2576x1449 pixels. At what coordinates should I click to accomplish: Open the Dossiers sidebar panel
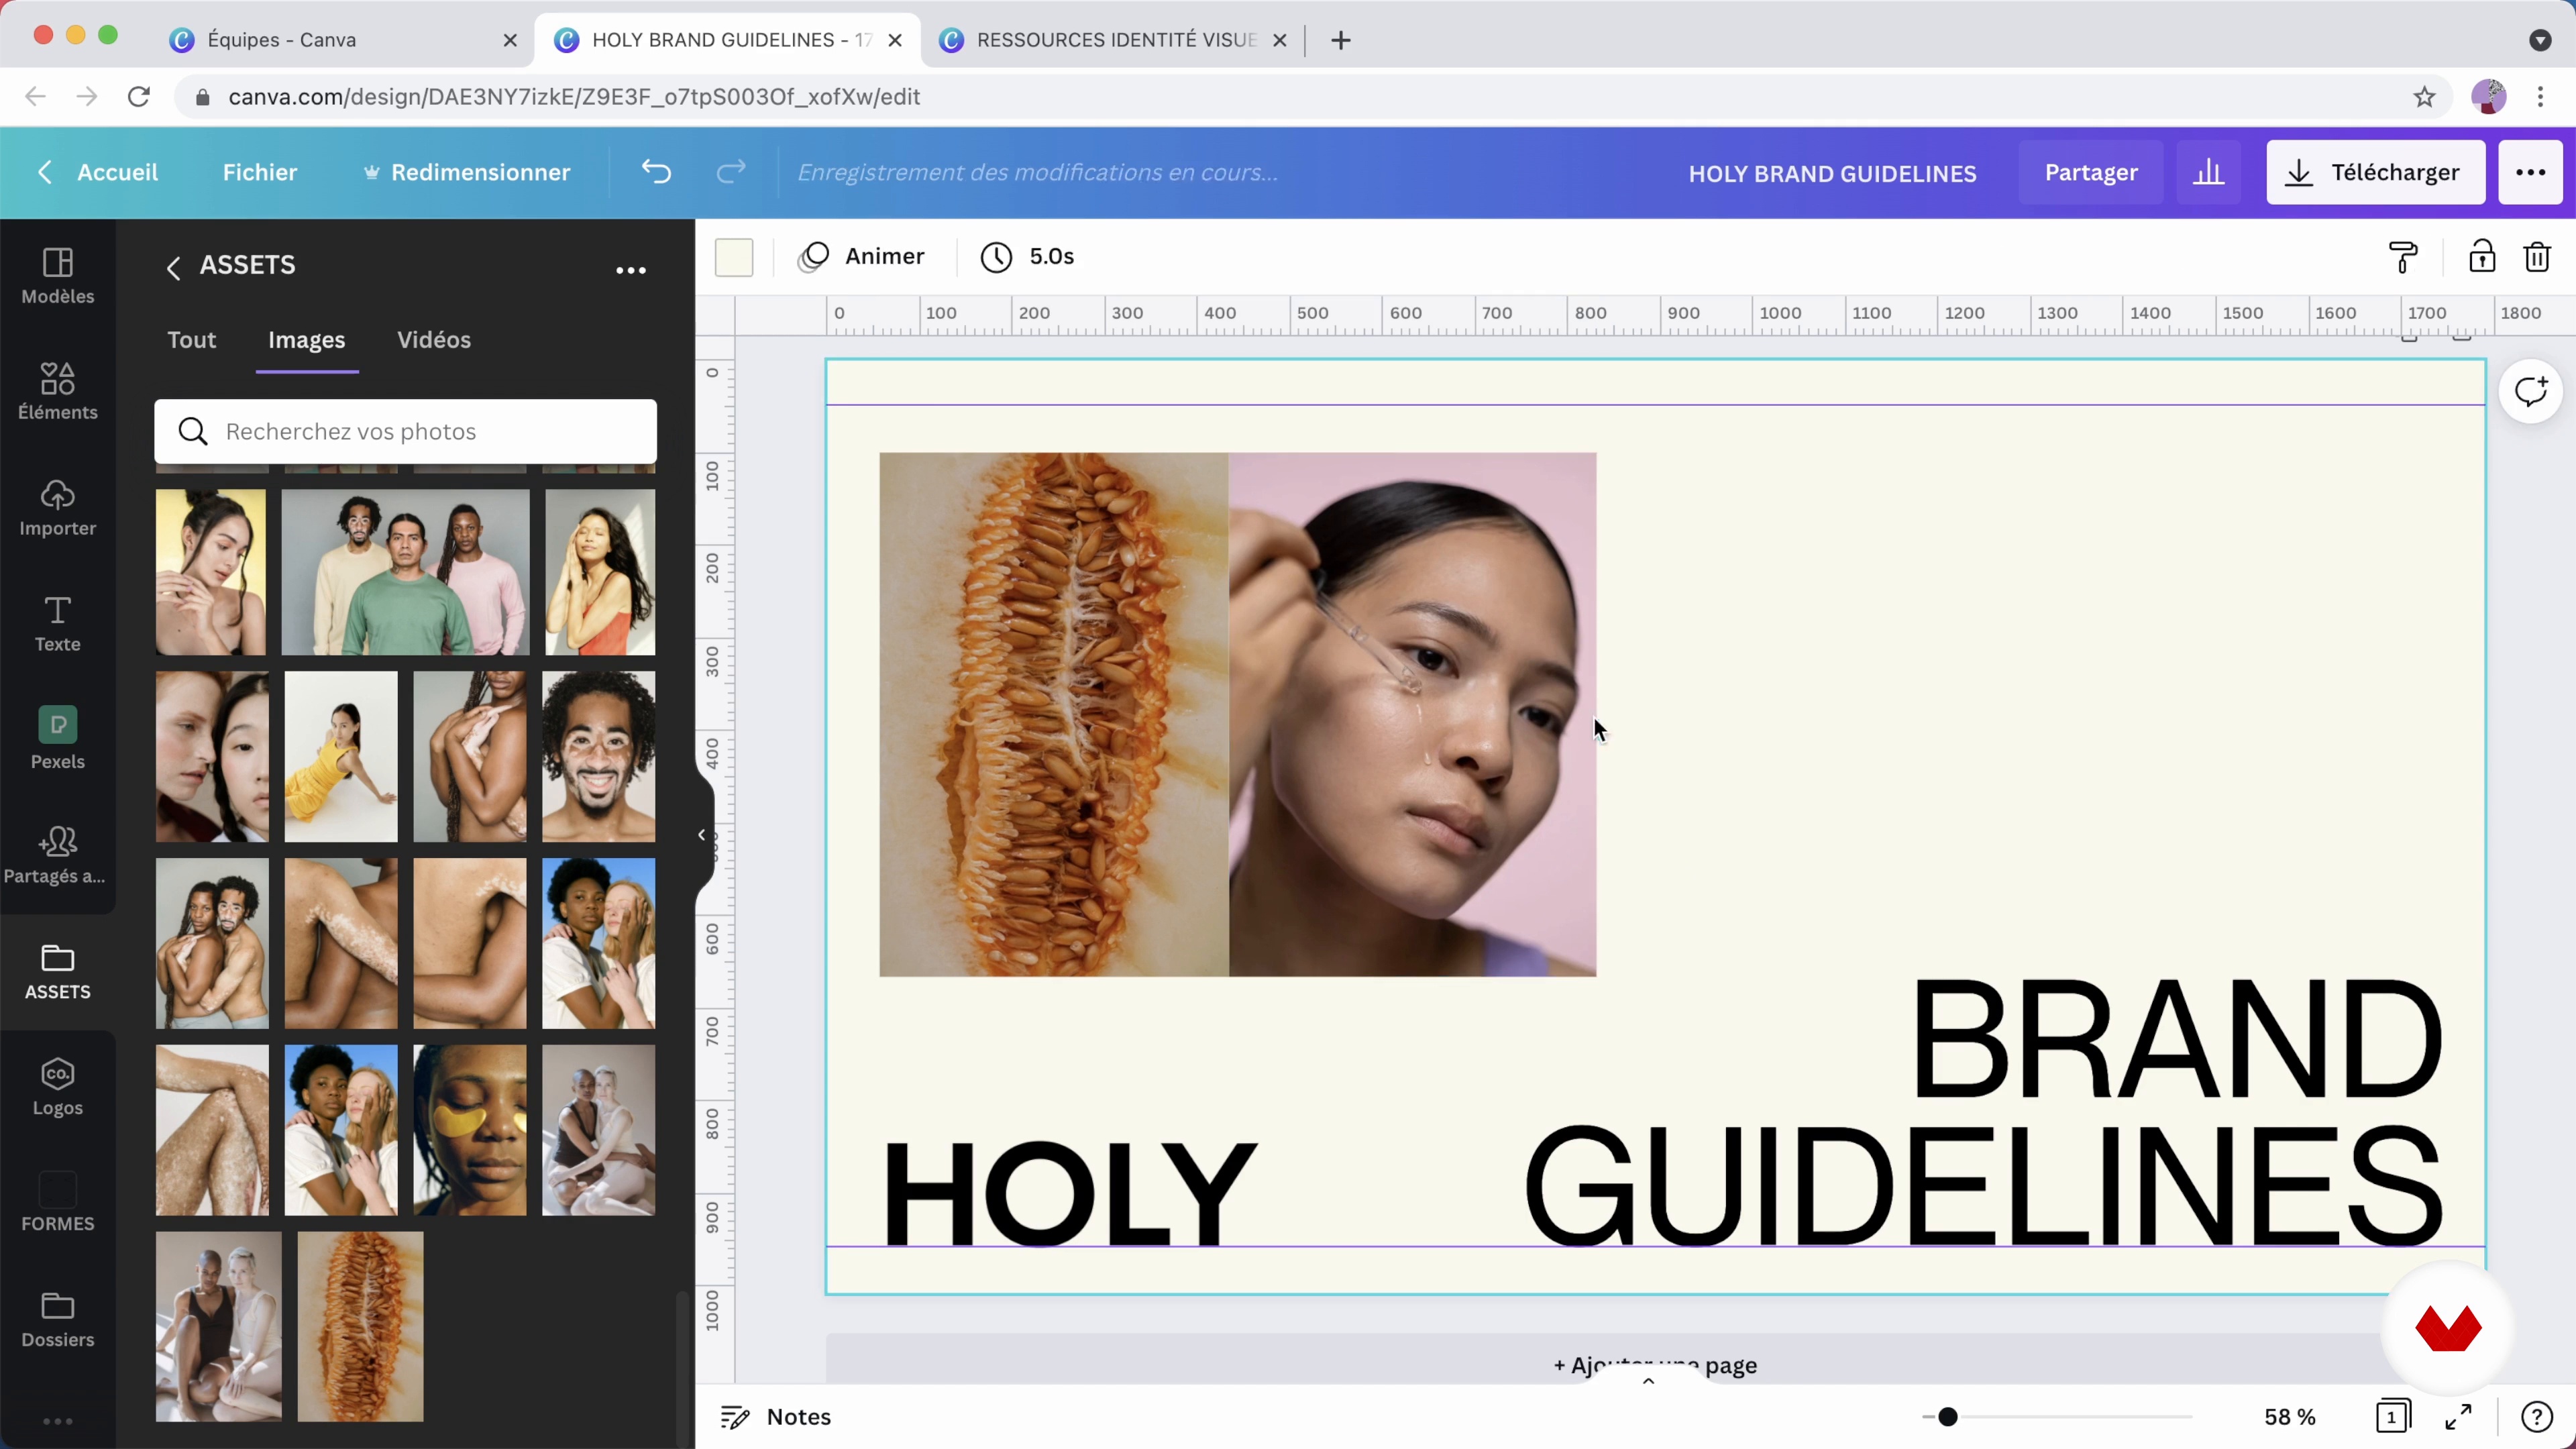click(x=58, y=1319)
